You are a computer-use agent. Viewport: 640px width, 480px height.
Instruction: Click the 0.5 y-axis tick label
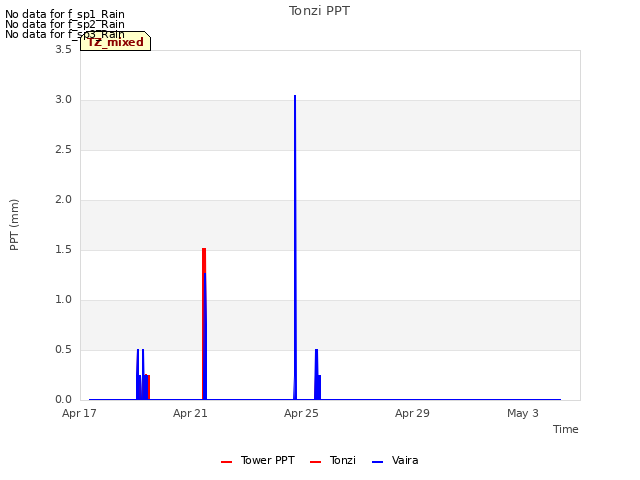tap(64, 349)
